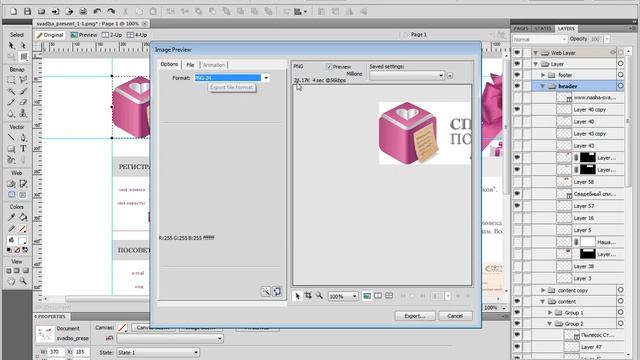Select the Paint Bucket tool in Colors section
This screenshot has height=360, width=640.
23,217
